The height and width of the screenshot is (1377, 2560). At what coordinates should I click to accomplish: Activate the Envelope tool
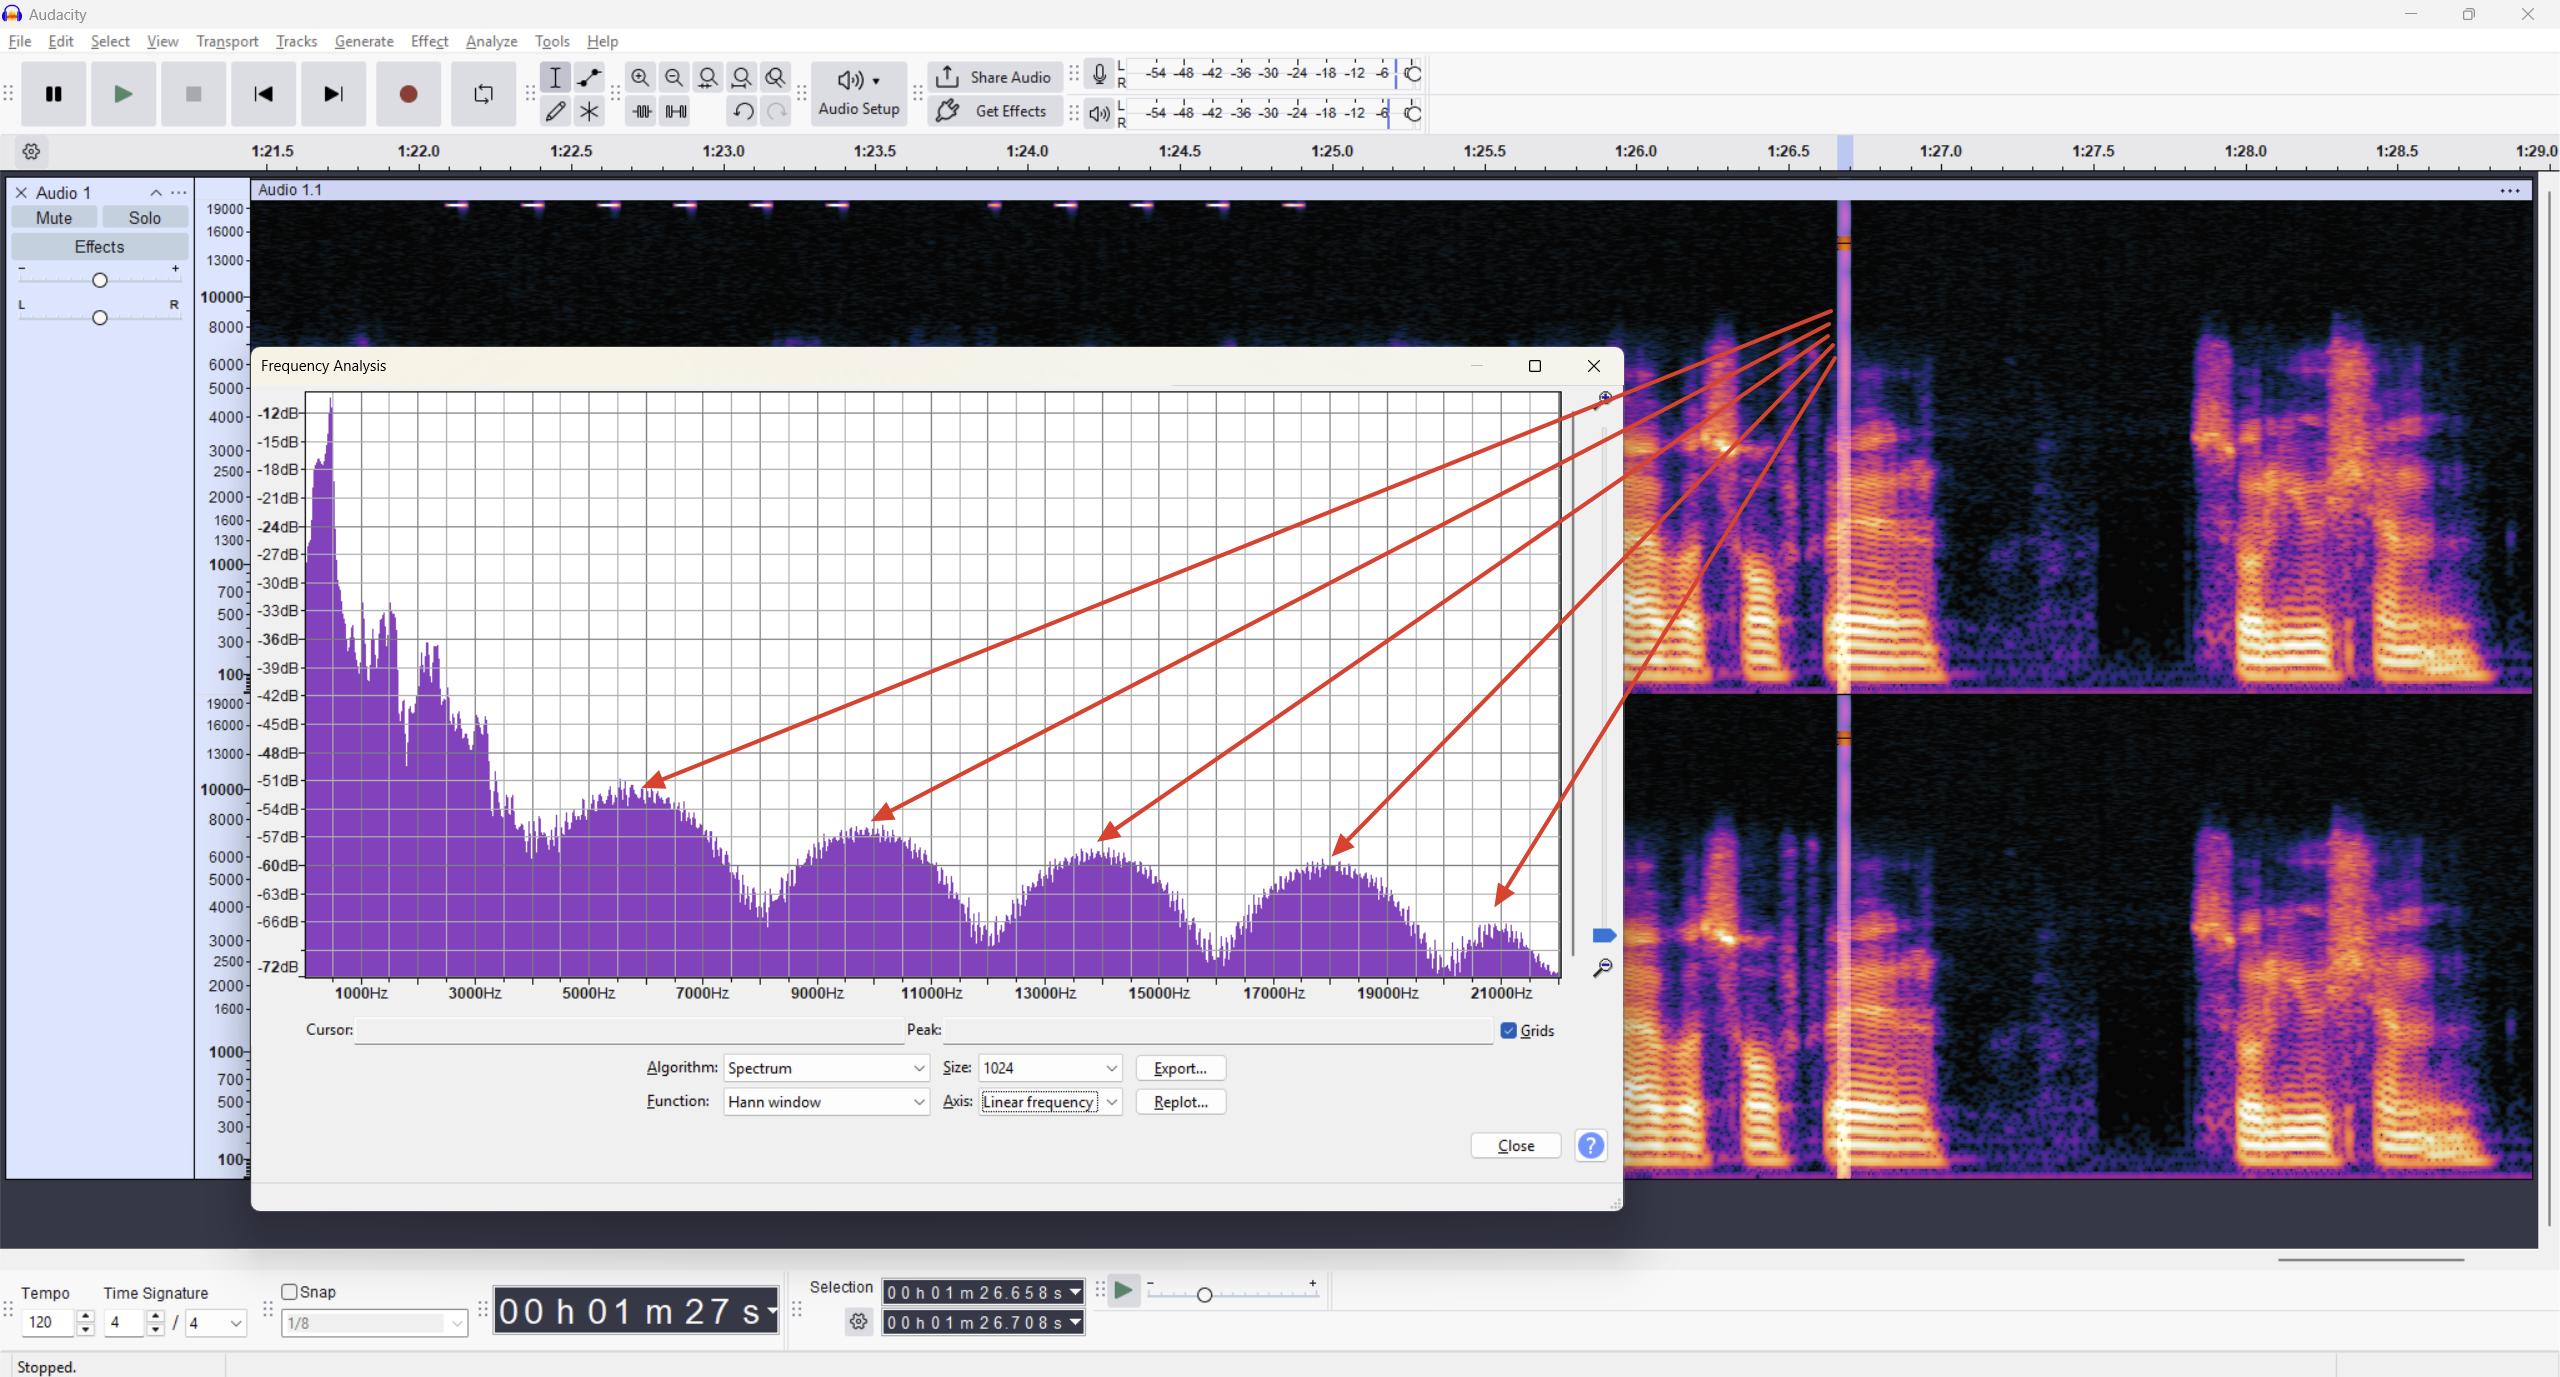click(x=589, y=77)
